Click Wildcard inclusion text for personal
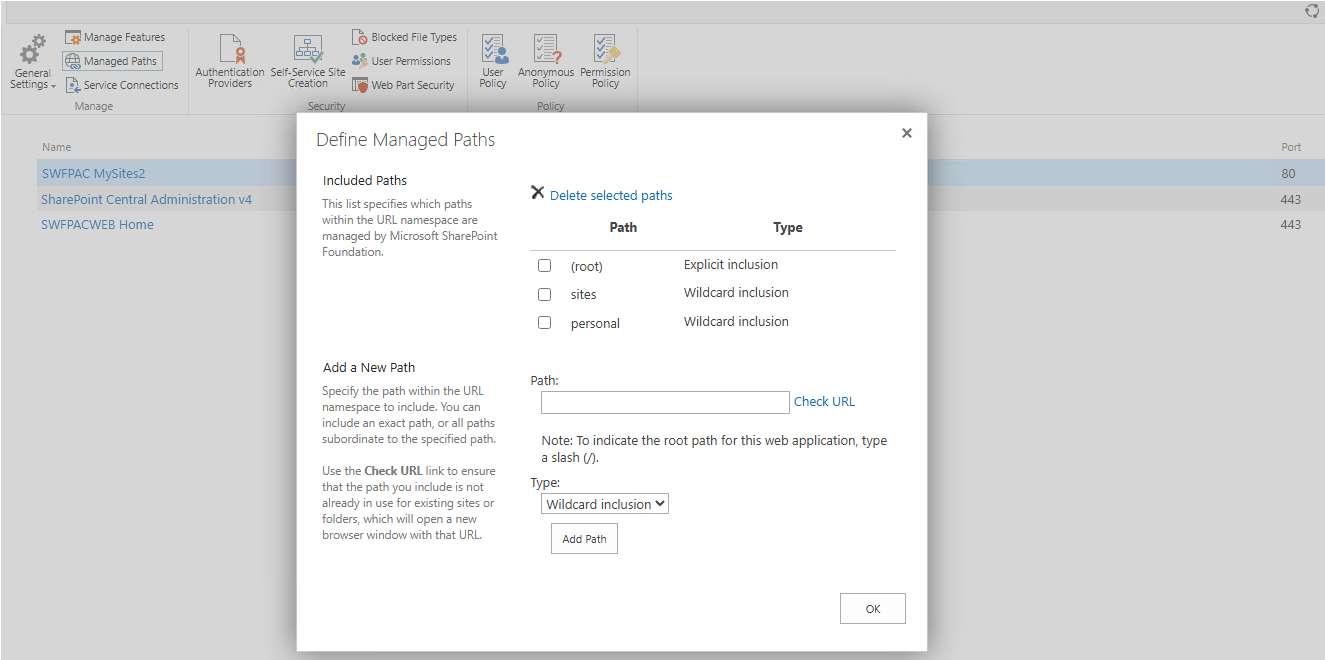The height and width of the screenshot is (660, 1325). (736, 322)
